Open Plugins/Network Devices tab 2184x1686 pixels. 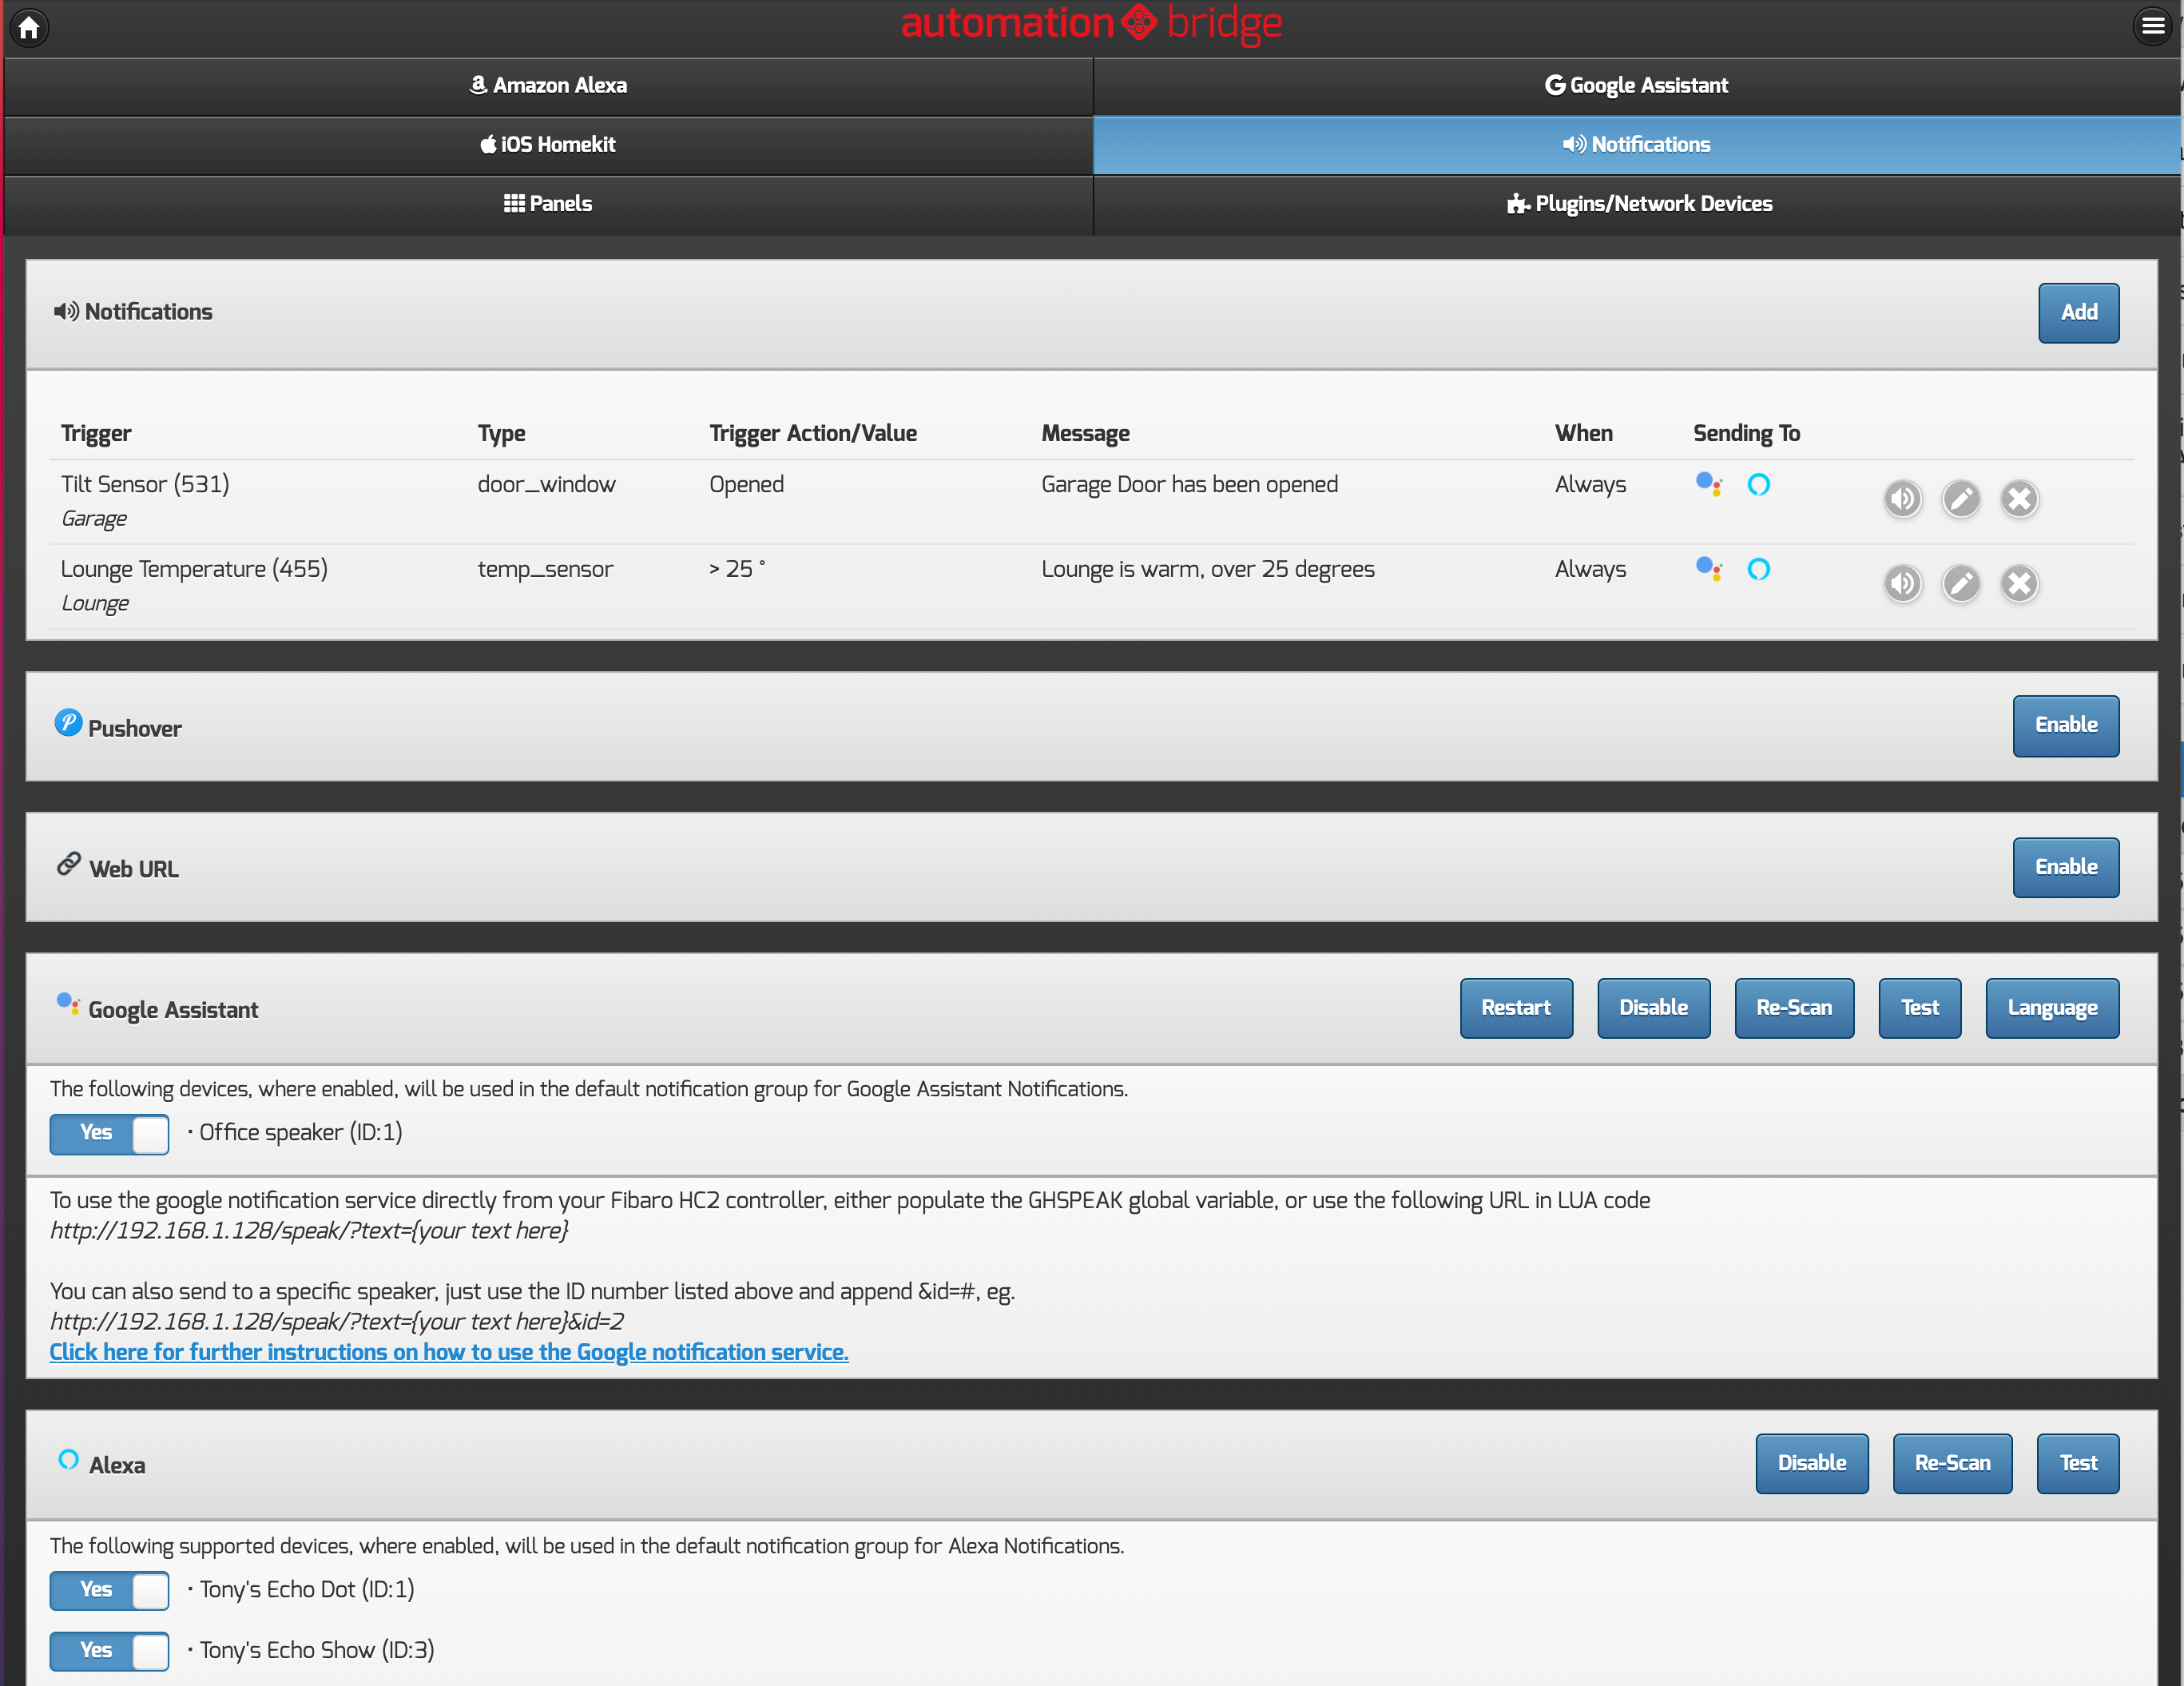(1636, 204)
